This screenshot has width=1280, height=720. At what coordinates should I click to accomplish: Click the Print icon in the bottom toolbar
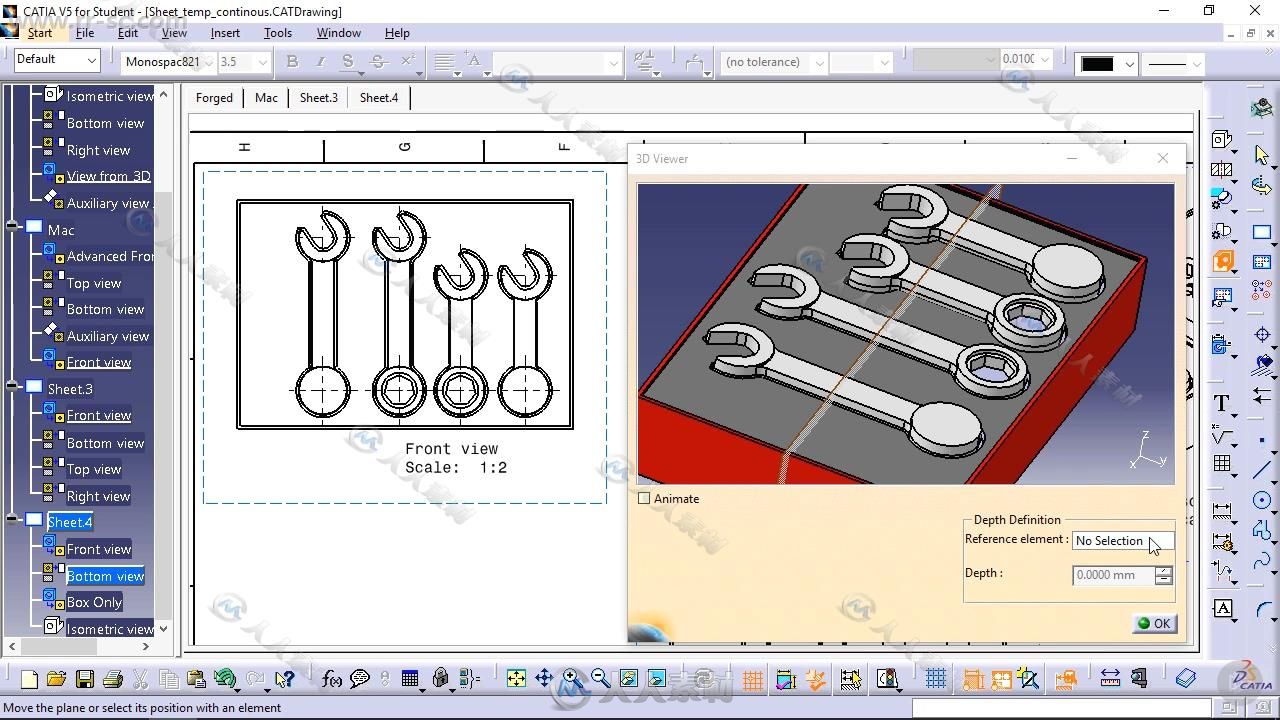113,680
